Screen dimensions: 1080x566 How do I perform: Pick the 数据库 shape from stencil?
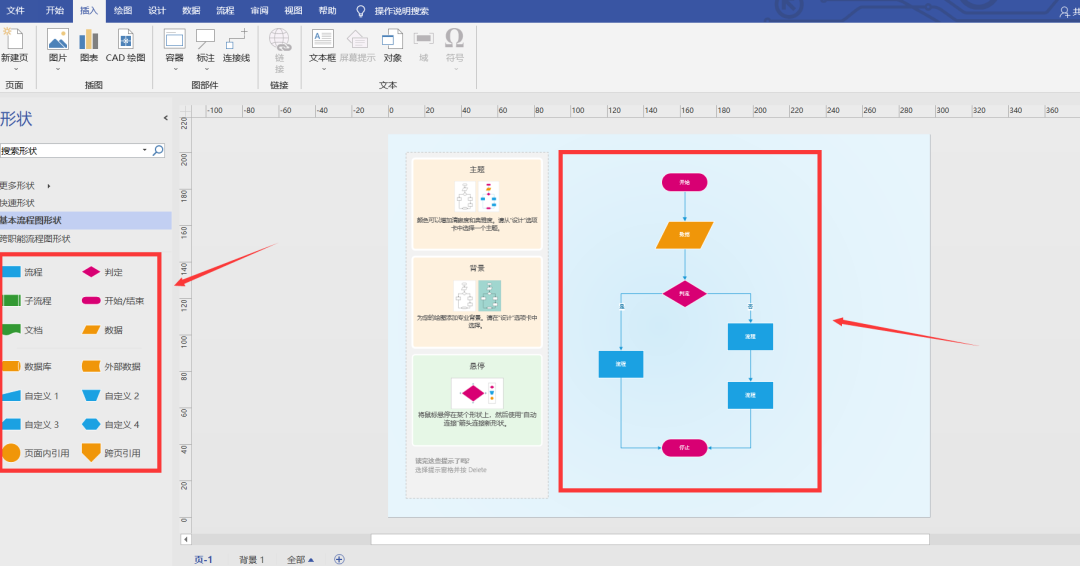11,367
